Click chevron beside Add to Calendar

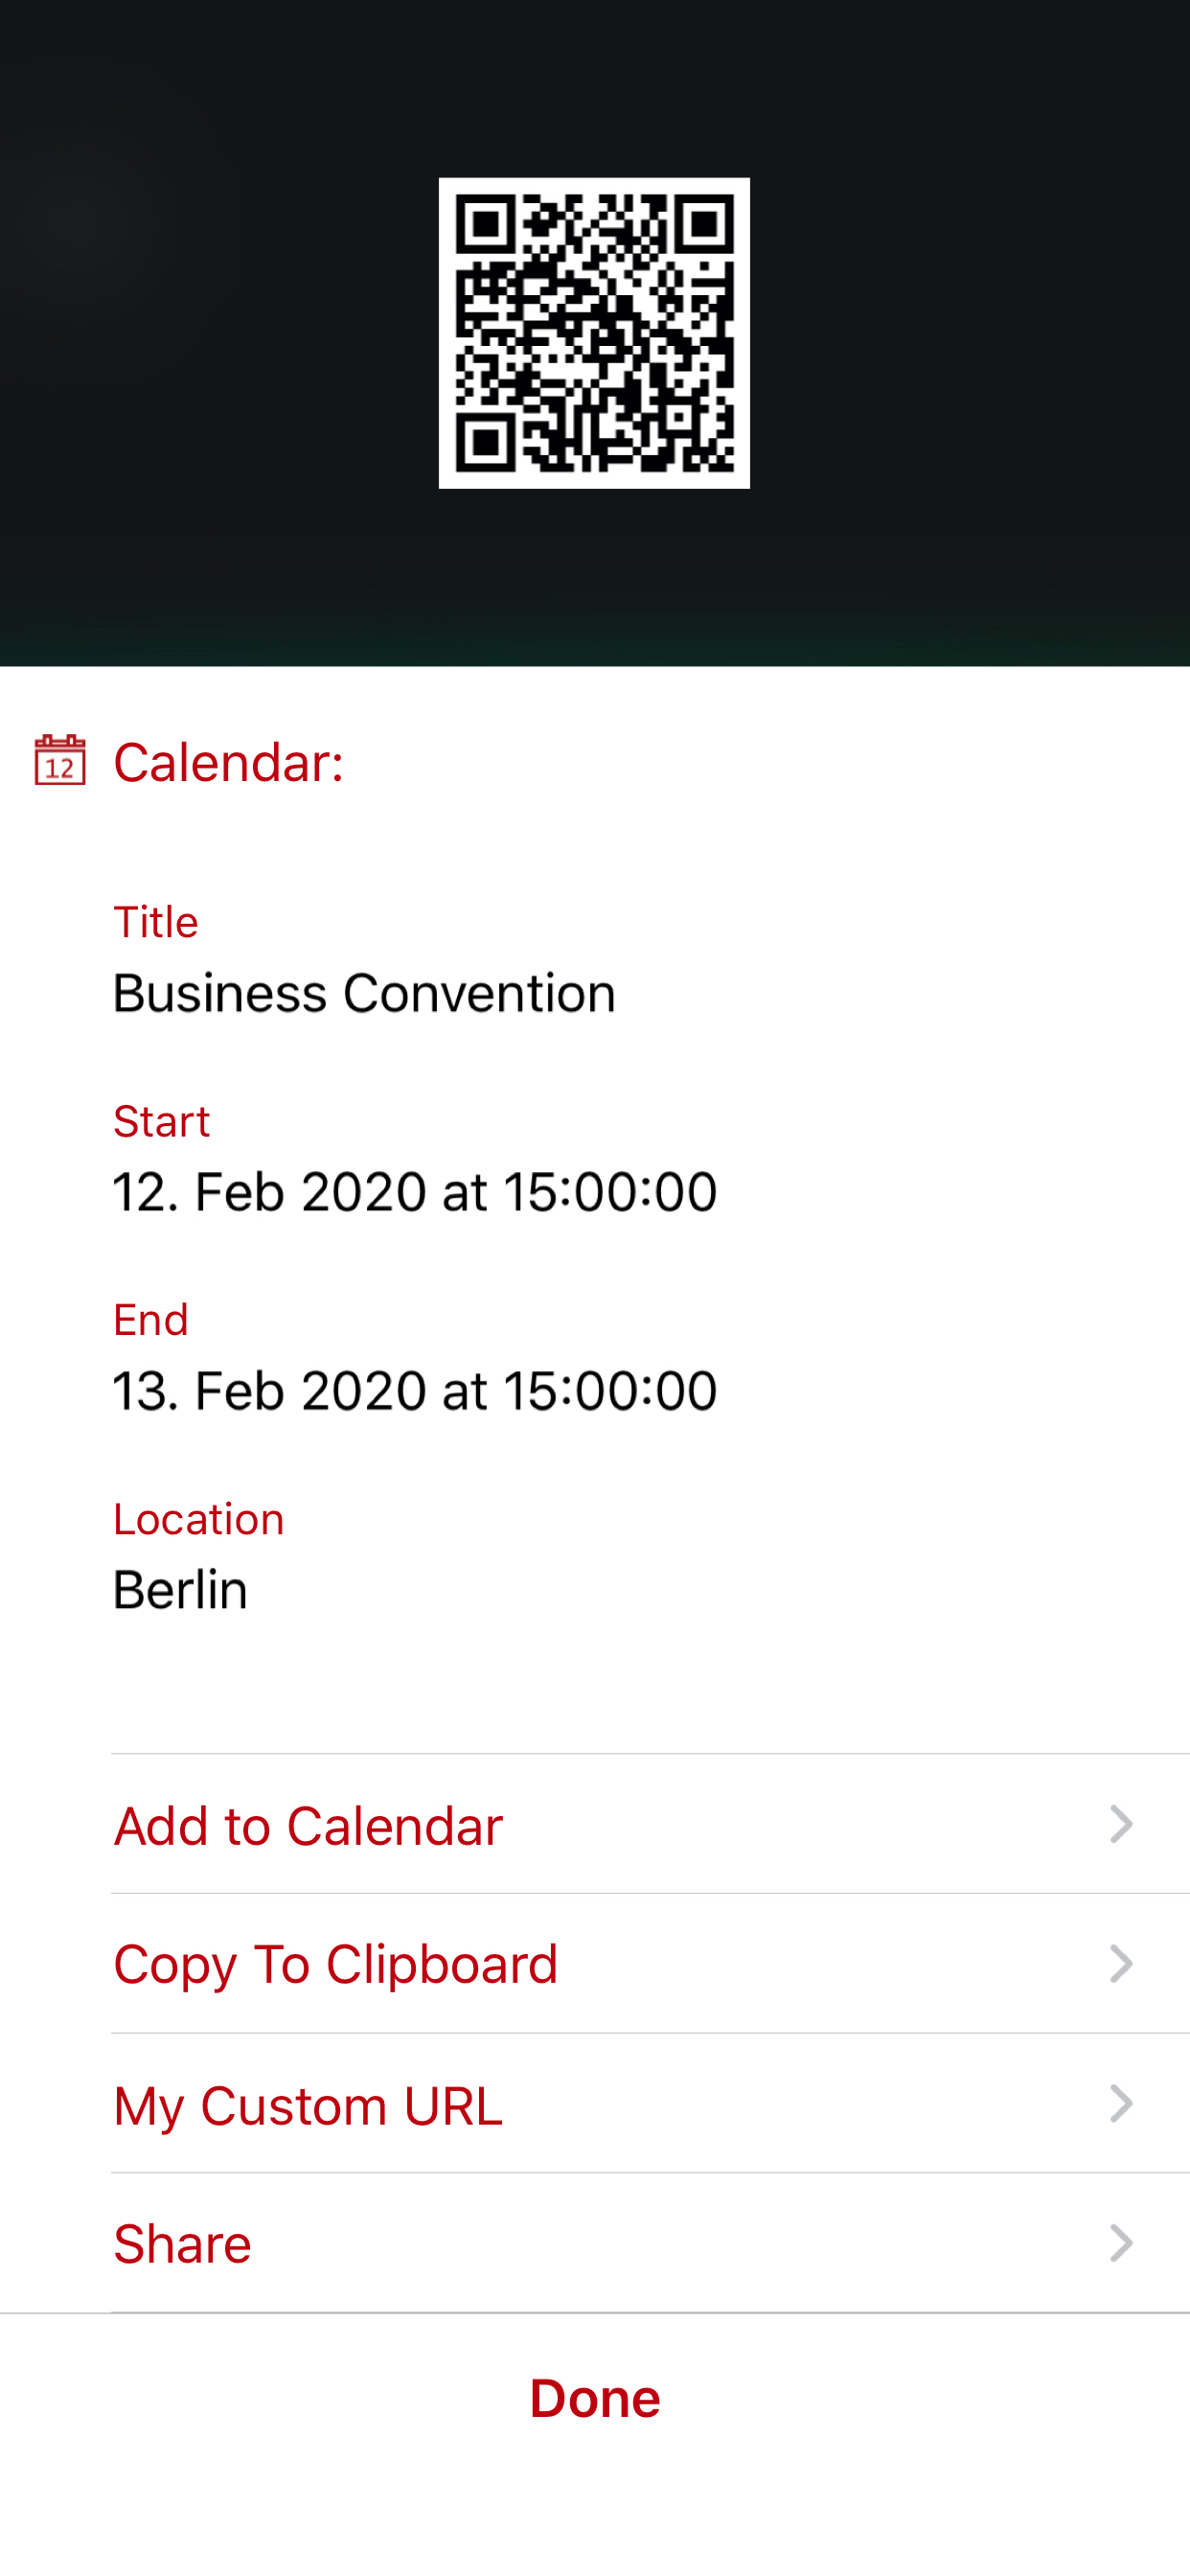1121,1825
